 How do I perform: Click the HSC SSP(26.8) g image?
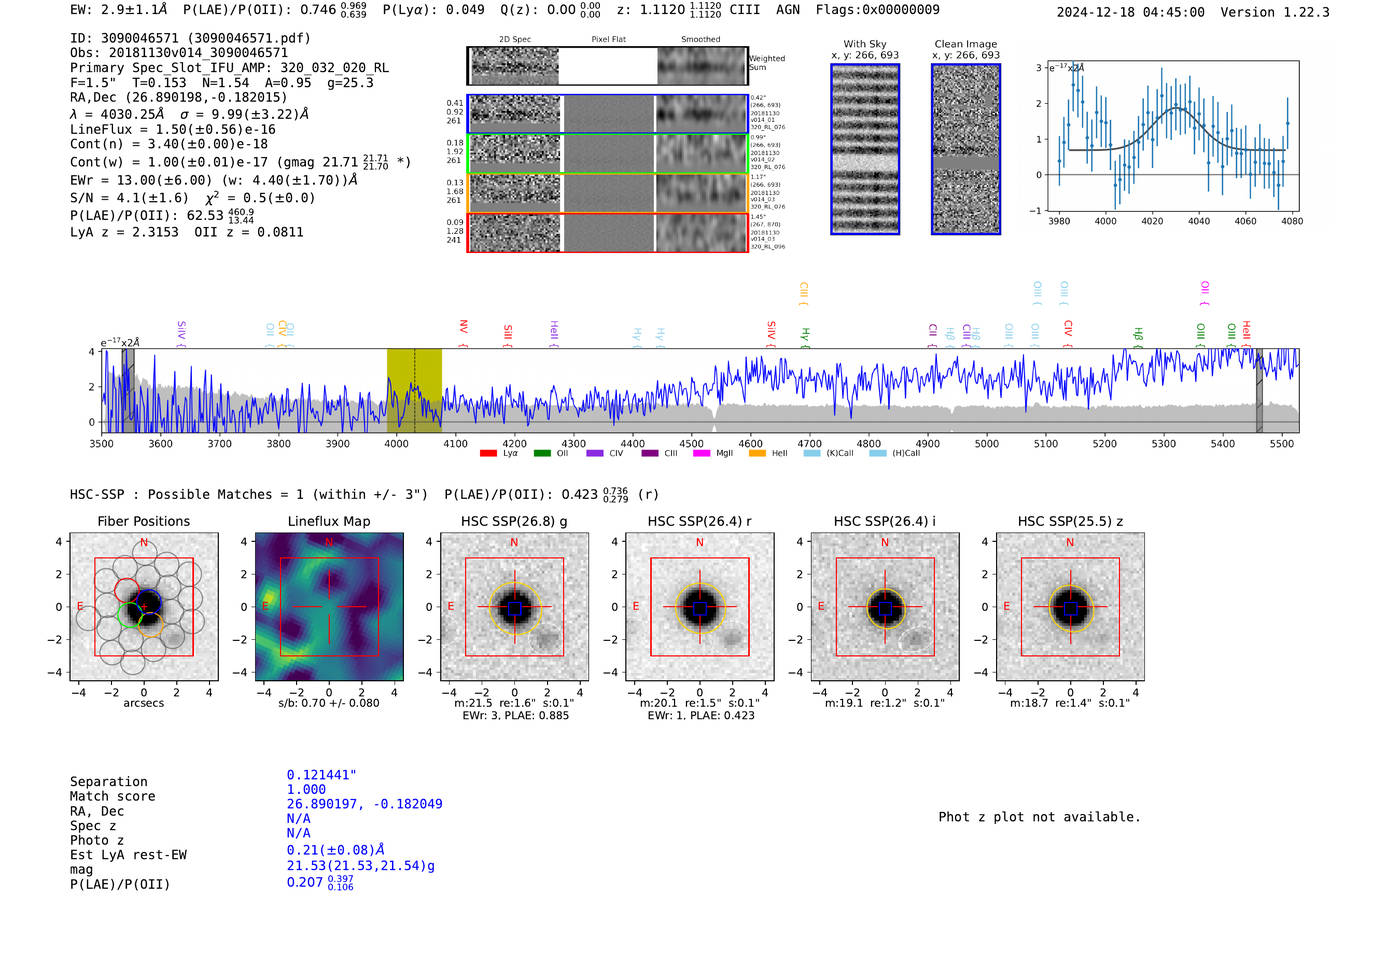tap(514, 607)
